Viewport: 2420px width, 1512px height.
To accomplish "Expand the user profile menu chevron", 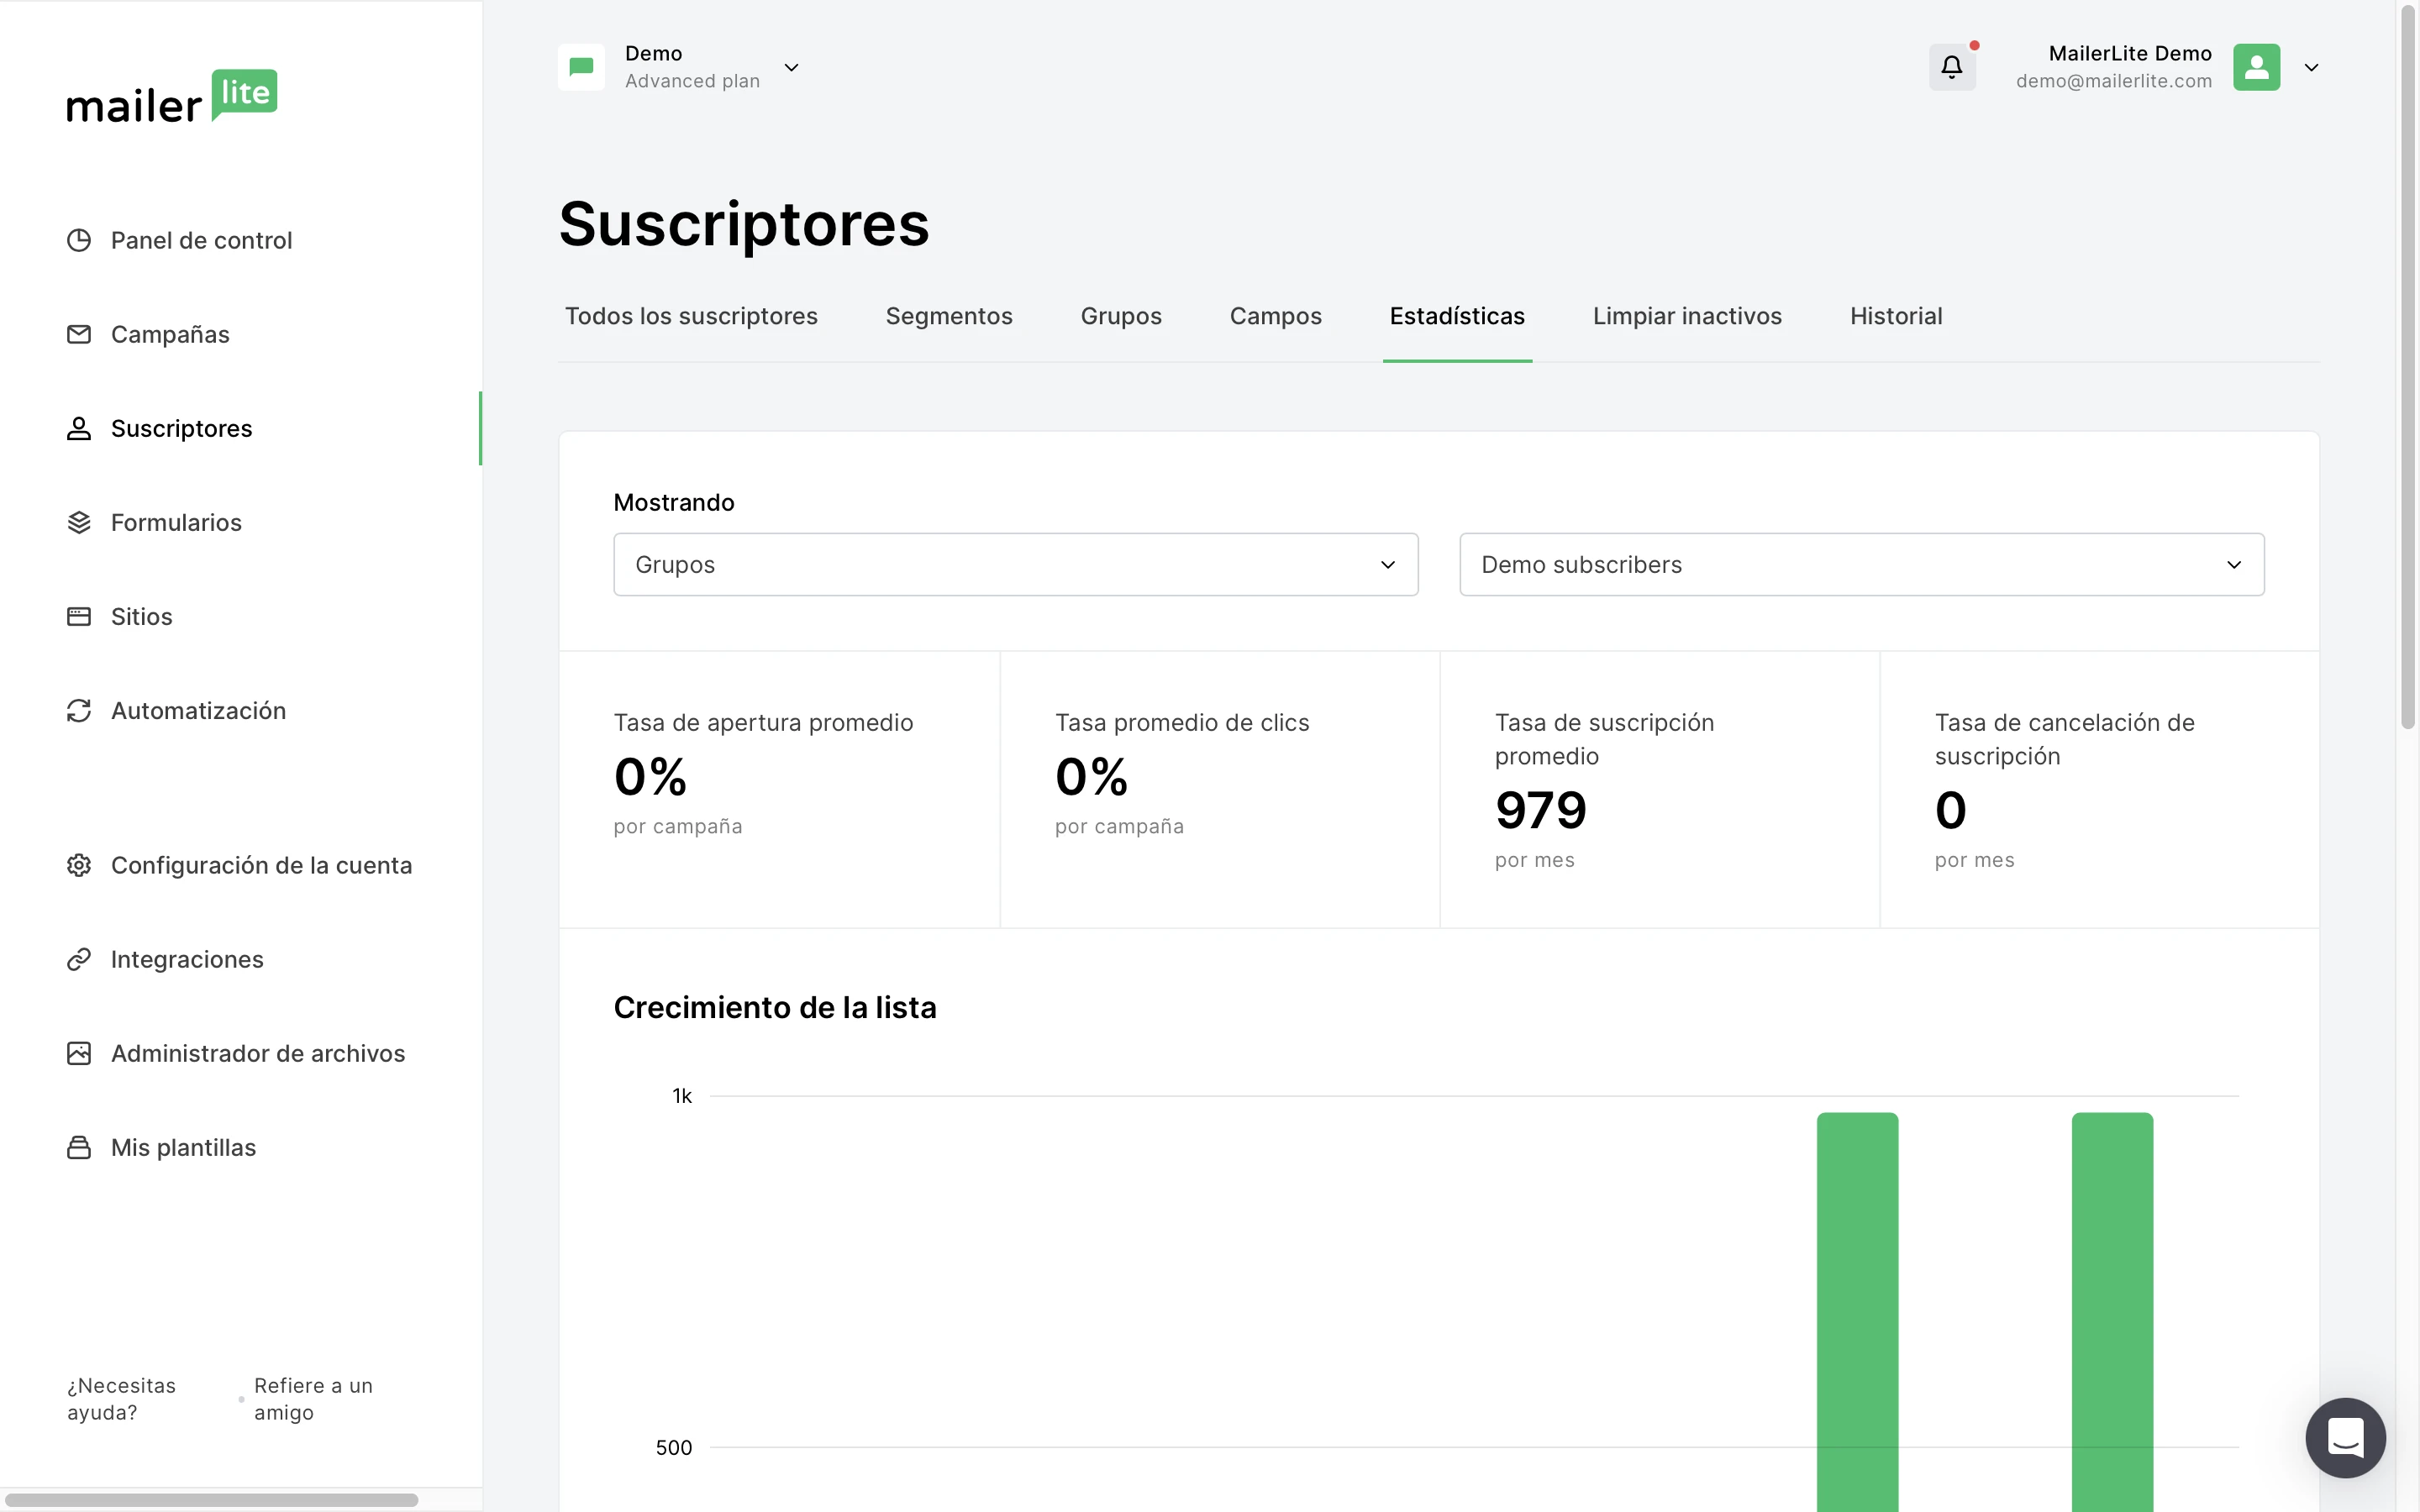I will (2311, 67).
